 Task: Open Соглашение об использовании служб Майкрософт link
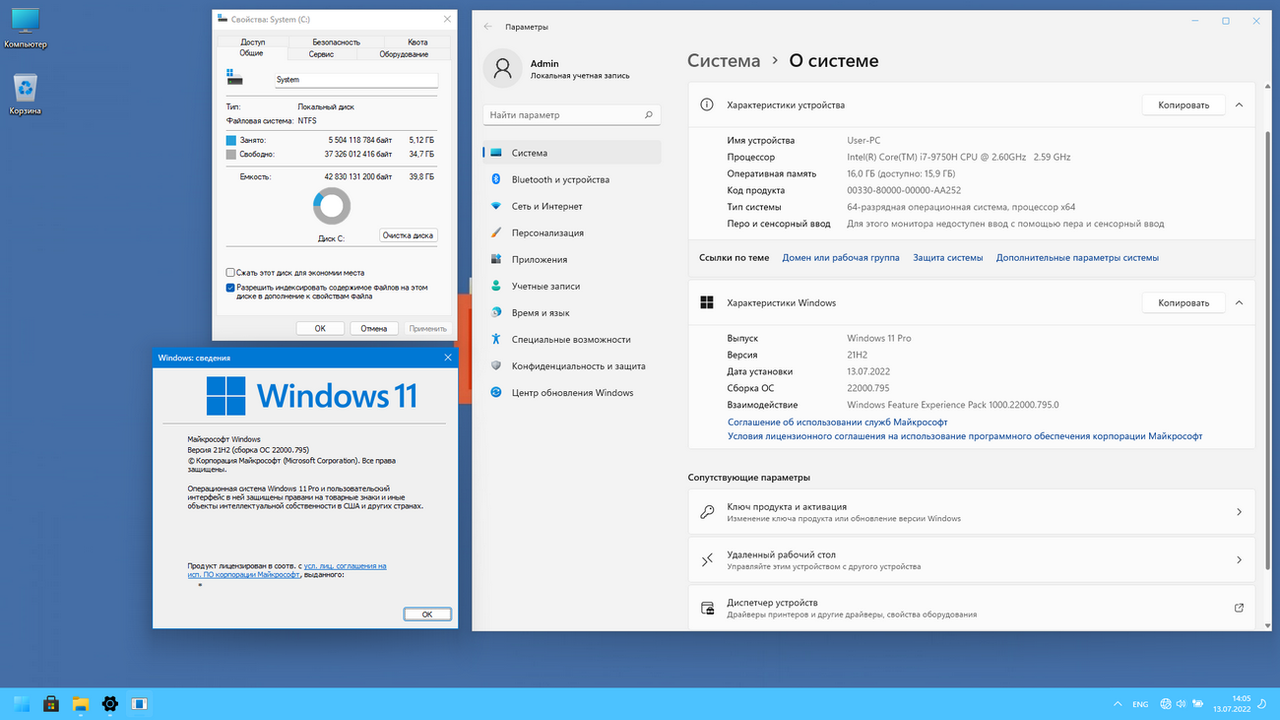point(837,422)
